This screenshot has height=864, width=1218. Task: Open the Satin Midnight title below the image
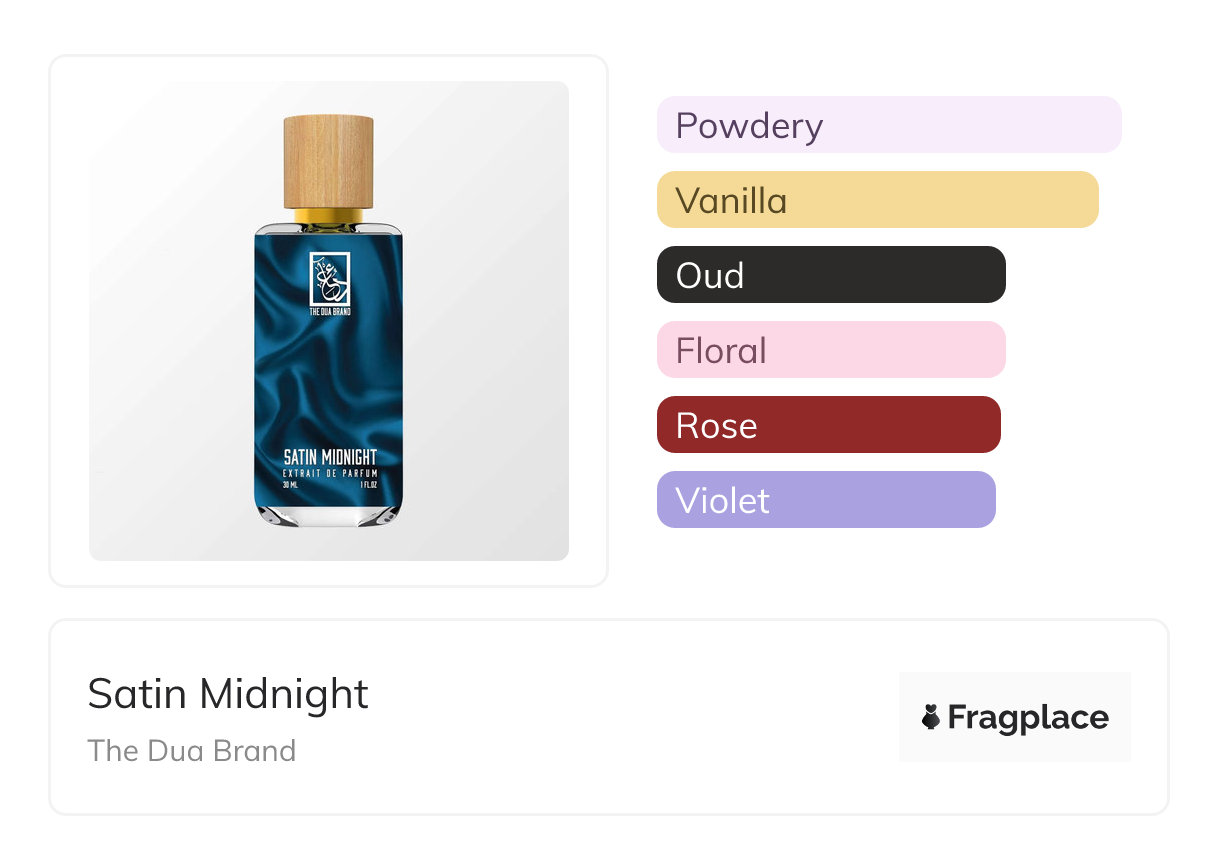228,694
